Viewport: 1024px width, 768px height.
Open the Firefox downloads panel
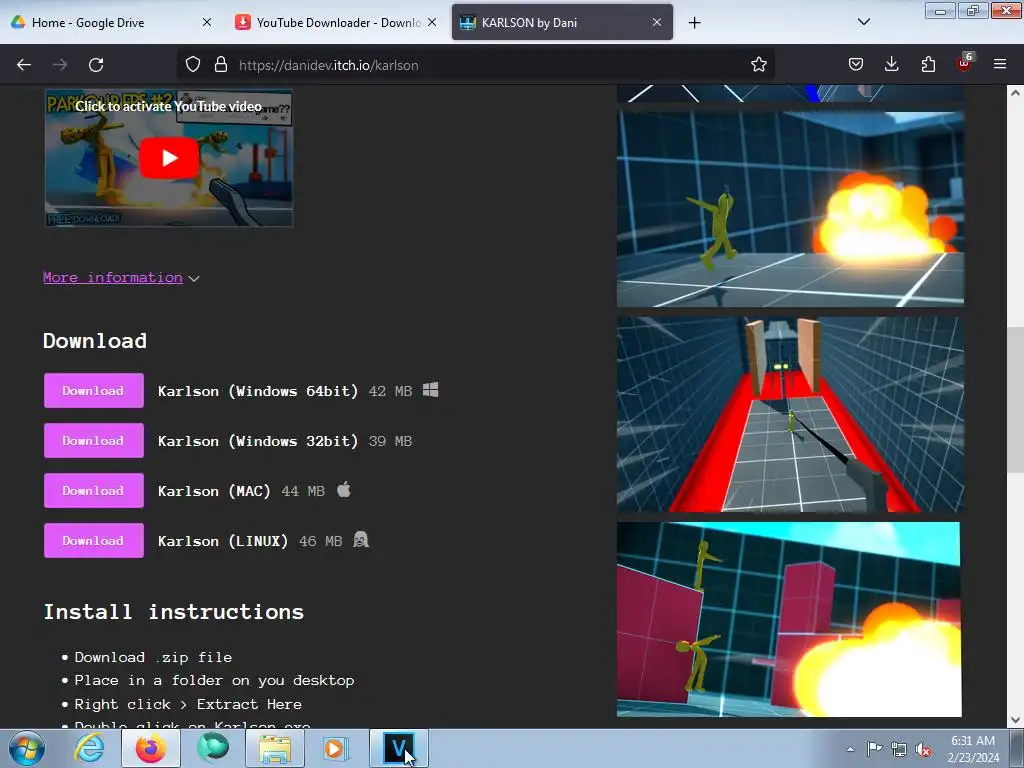coord(891,65)
